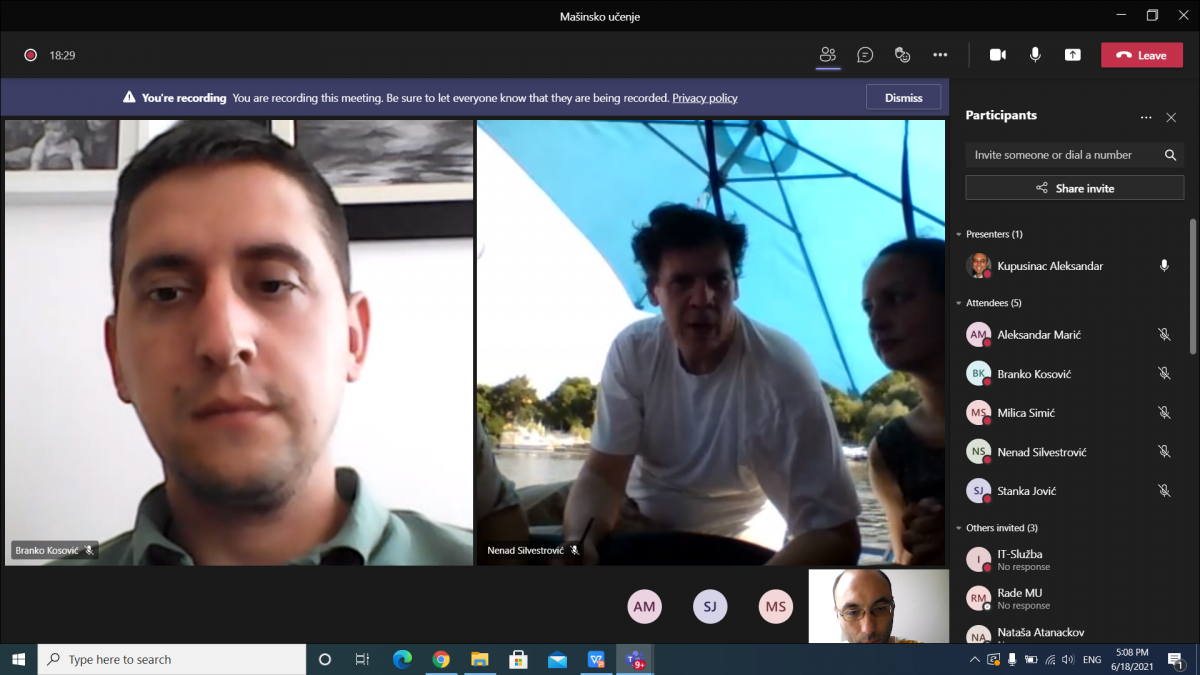Open More options ellipsis in Participants panel
1200x675 pixels.
(1146, 117)
